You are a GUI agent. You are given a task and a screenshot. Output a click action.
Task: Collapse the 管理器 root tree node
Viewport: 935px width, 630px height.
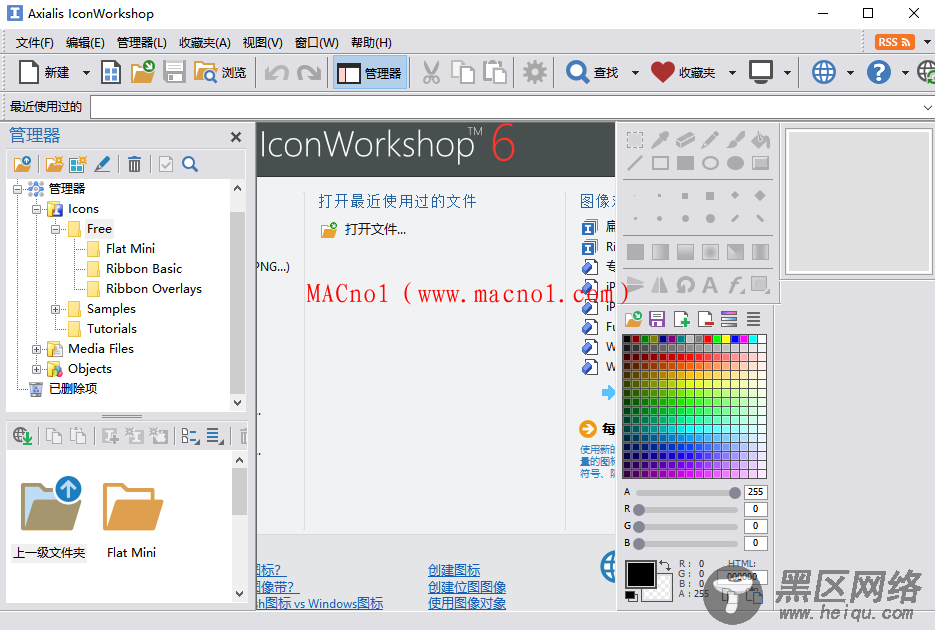(17, 190)
